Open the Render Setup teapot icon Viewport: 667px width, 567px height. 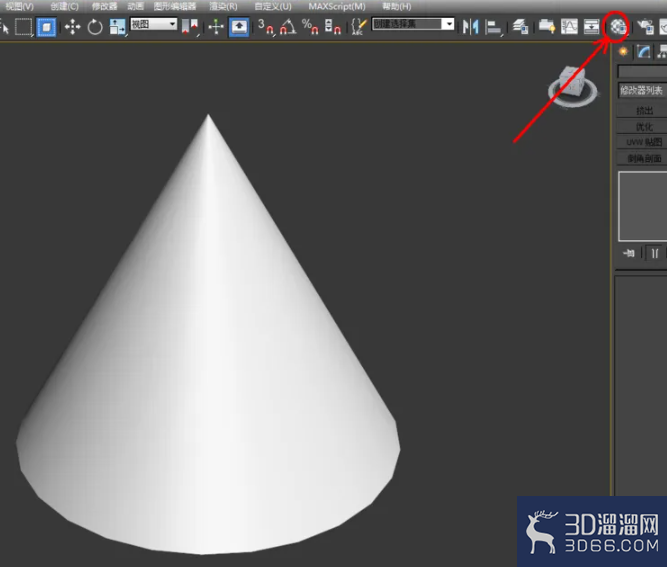645,27
